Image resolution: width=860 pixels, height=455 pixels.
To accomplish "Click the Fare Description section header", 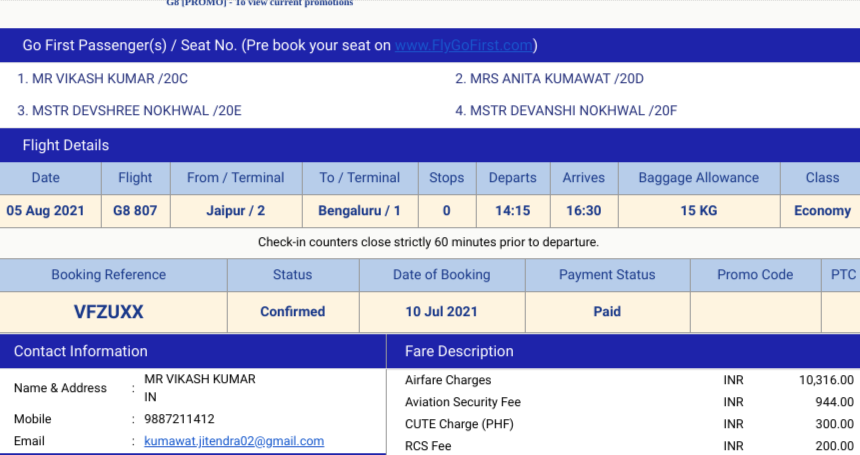I will [459, 351].
